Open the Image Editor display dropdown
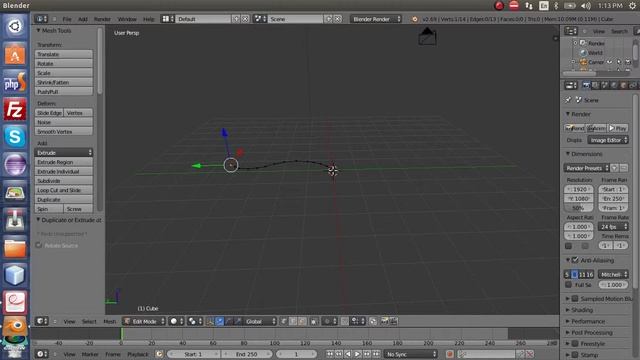This screenshot has width=640, height=360. (608, 140)
